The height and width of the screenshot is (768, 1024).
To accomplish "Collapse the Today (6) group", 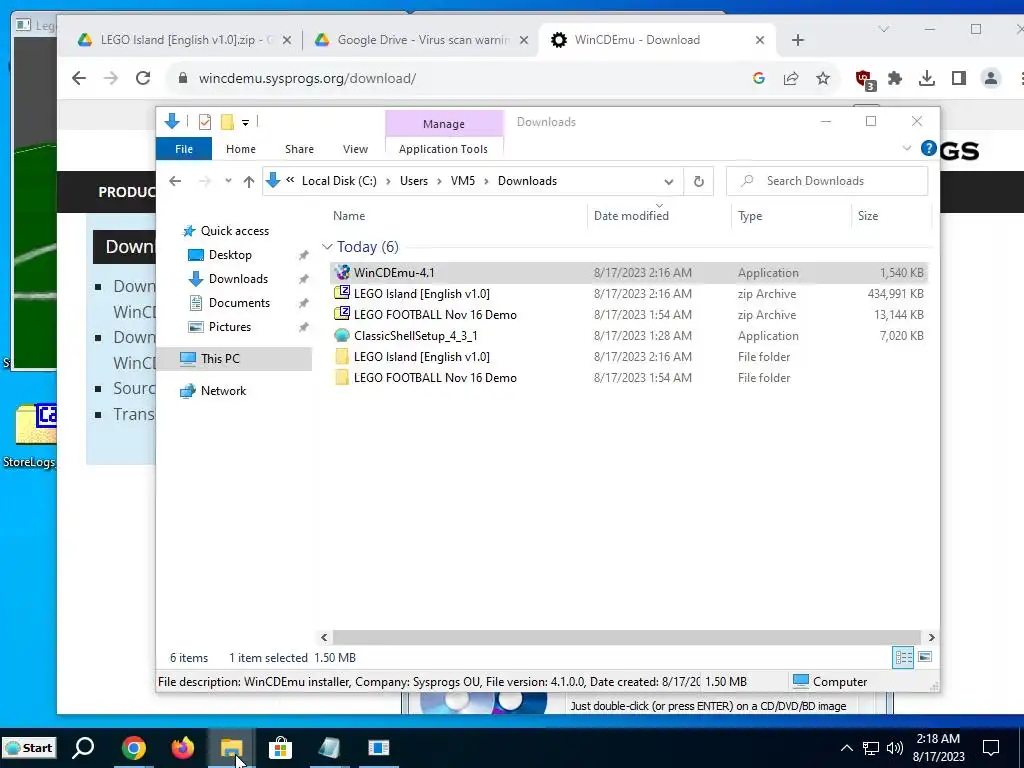I will tap(327, 247).
